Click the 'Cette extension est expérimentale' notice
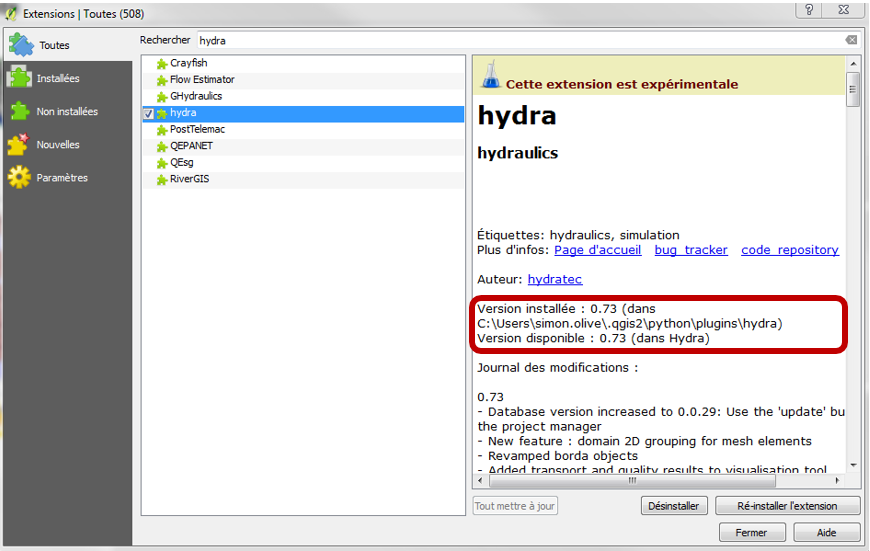 [622, 84]
